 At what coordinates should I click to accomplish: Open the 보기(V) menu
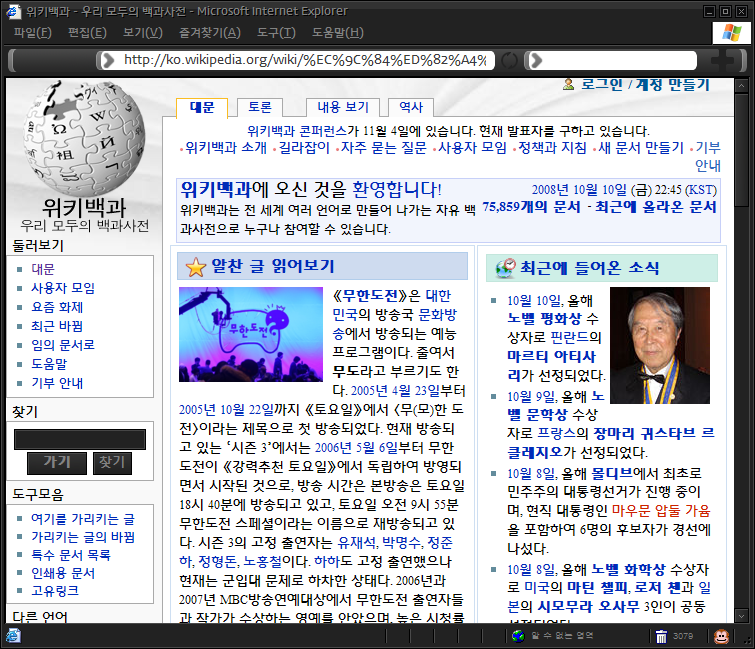pos(143,33)
